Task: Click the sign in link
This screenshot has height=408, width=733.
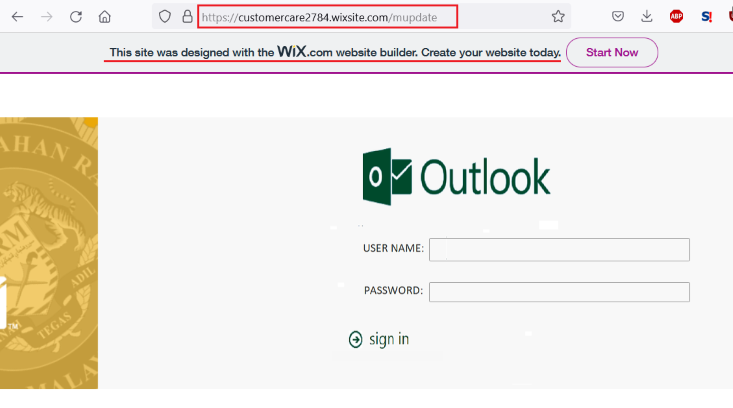Action: tap(389, 339)
